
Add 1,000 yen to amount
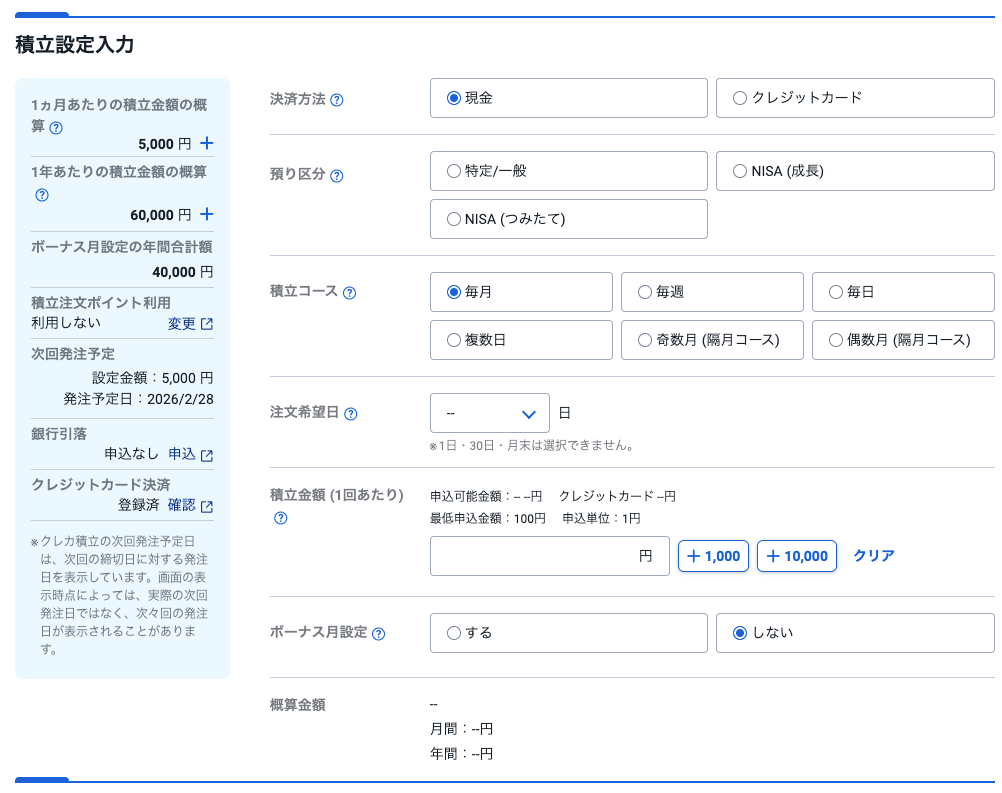point(713,556)
